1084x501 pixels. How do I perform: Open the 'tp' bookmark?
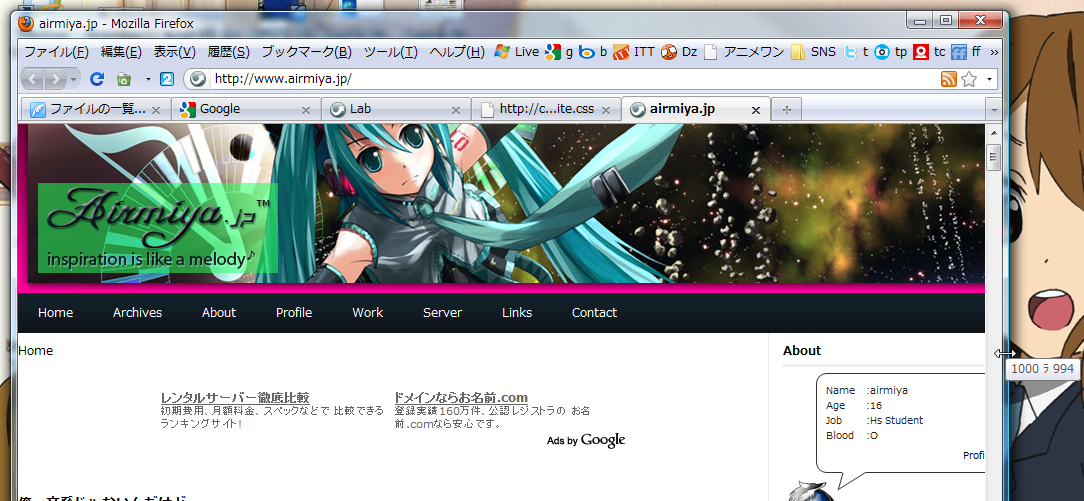(890, 51)
